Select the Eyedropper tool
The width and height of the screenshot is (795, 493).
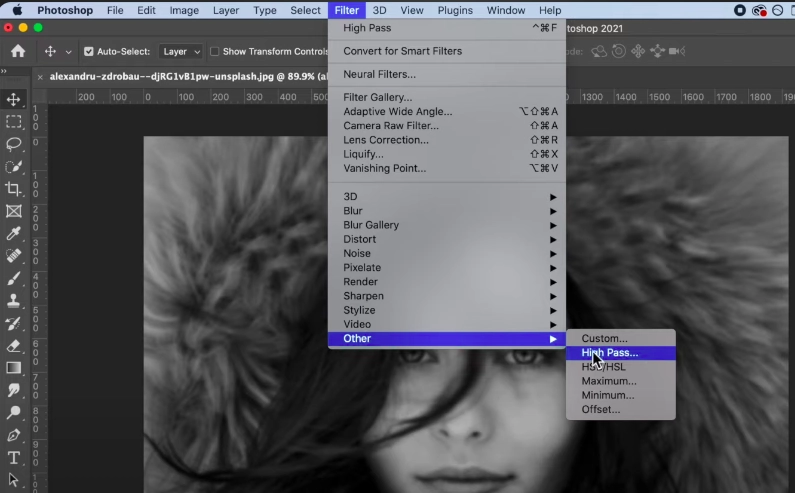[14, 233]
